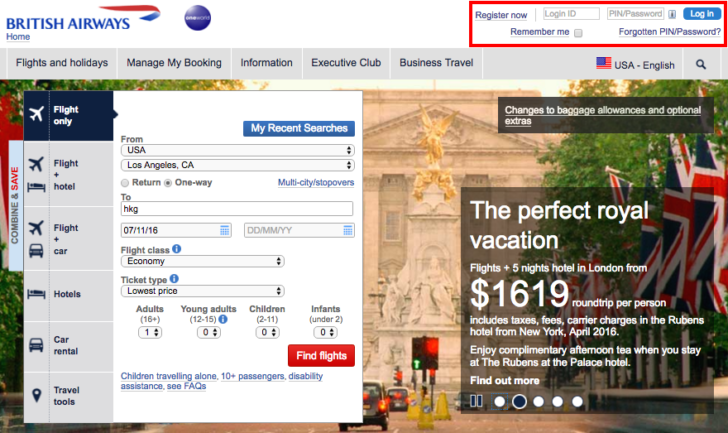The width and height of the screenshot is (728, 433).
Task: Open the Information menu
Action: [266, 63]
